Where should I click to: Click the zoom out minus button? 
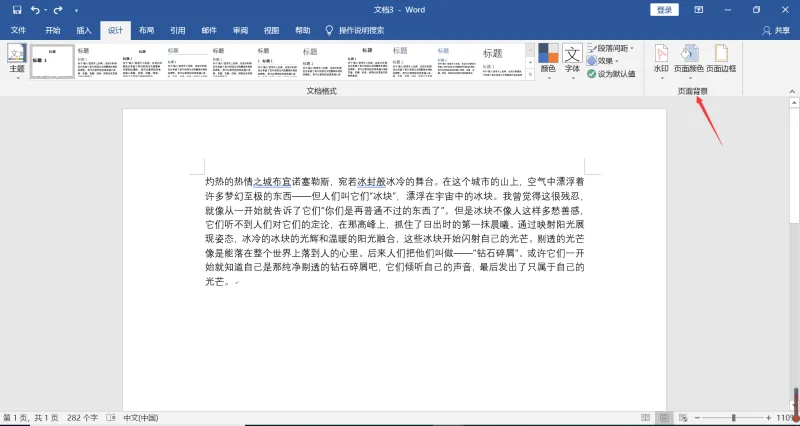[697, 418]
